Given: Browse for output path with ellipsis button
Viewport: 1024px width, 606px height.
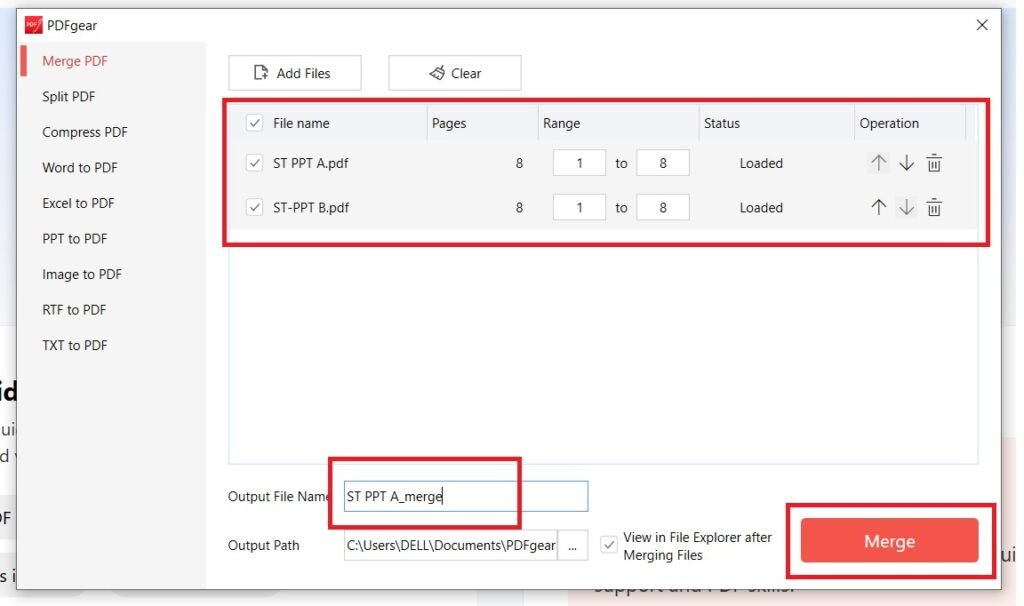Looking at the screenshot, I should [x=572, y=546].
